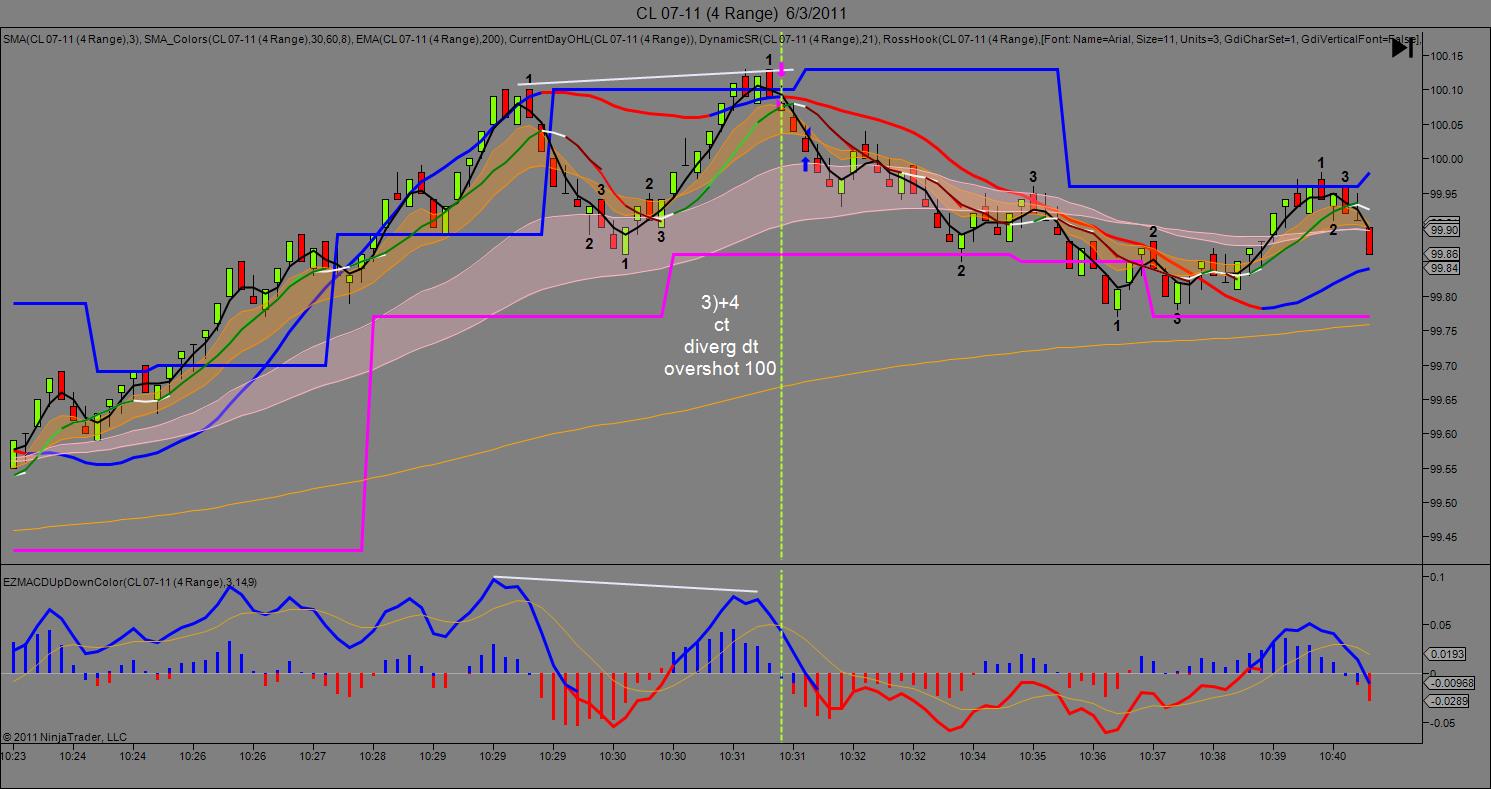
Task: Click the 10:34 time axis label
Action: point(974,757)
